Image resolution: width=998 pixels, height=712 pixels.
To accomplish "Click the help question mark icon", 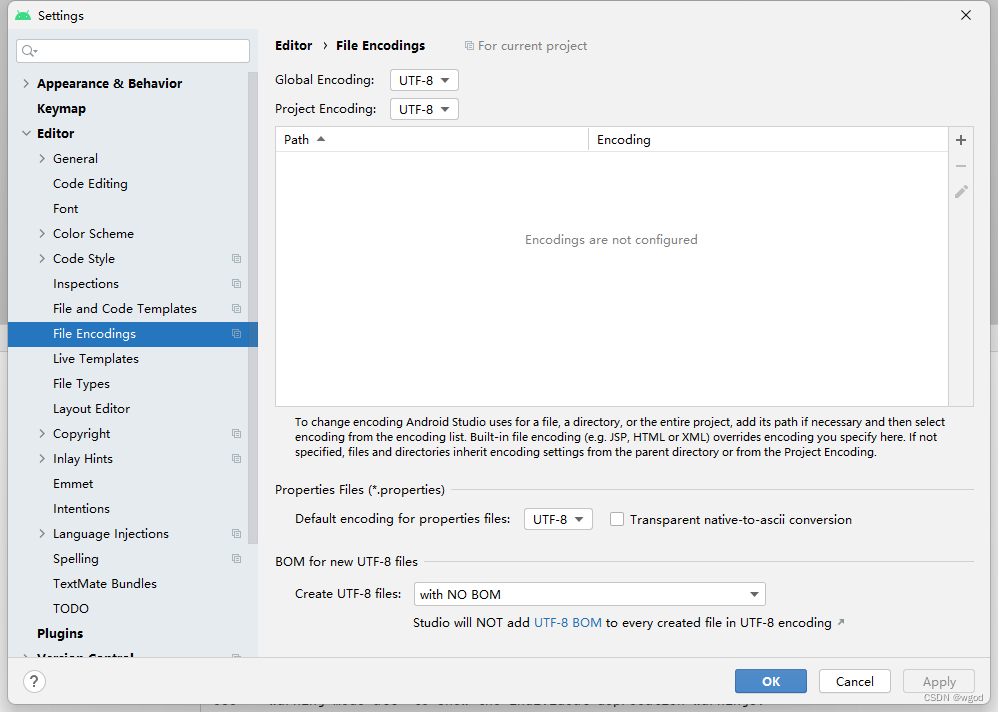I will [x=34, y=681].
